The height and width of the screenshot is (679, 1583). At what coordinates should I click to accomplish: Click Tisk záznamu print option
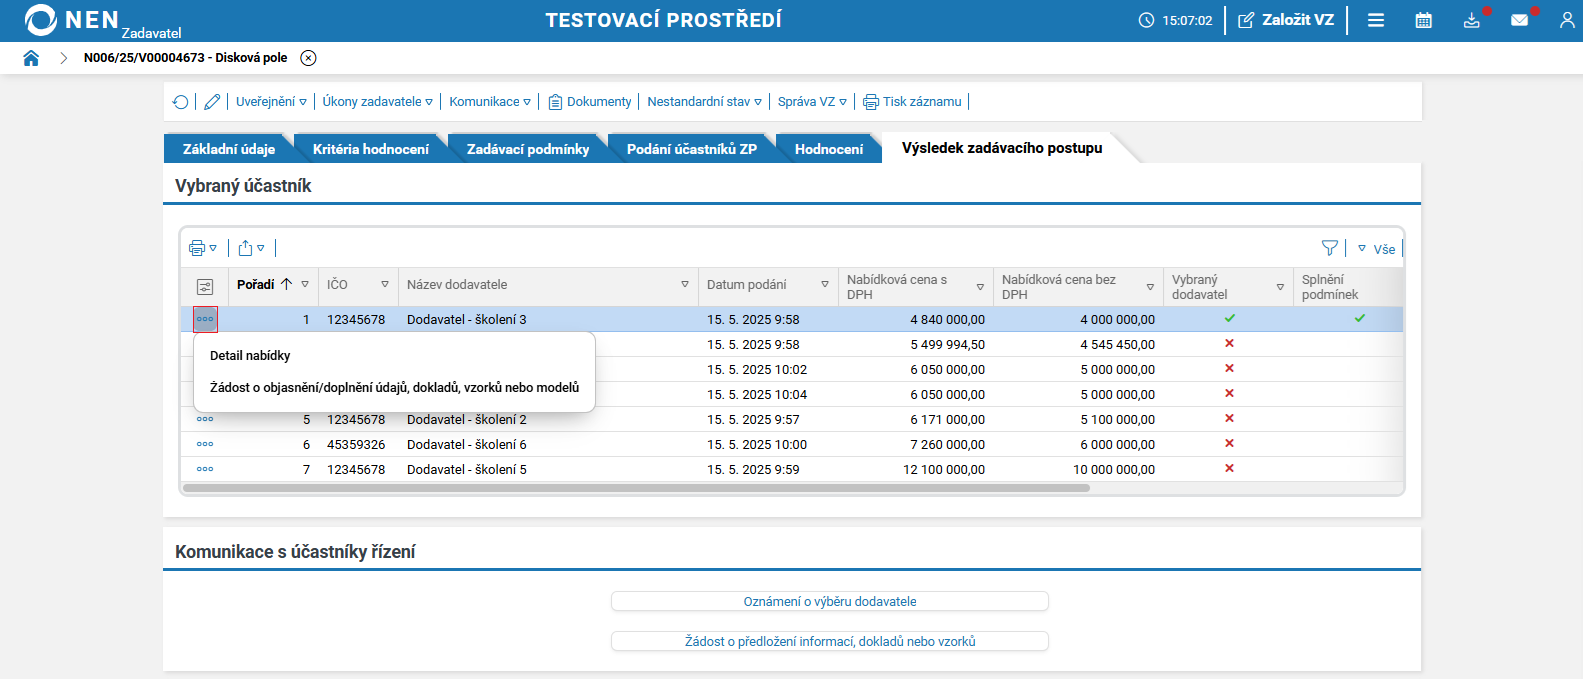tap(912, 102)
